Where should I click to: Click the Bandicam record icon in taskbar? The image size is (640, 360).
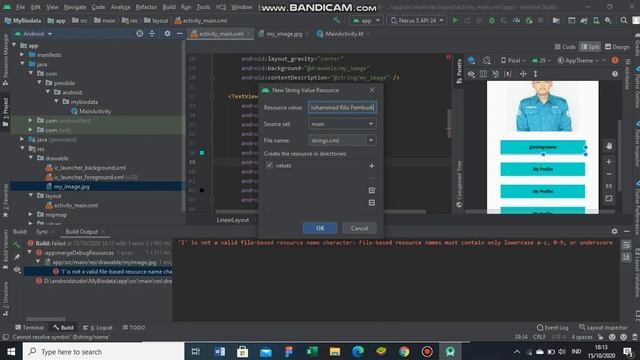[x=427, y=351]
